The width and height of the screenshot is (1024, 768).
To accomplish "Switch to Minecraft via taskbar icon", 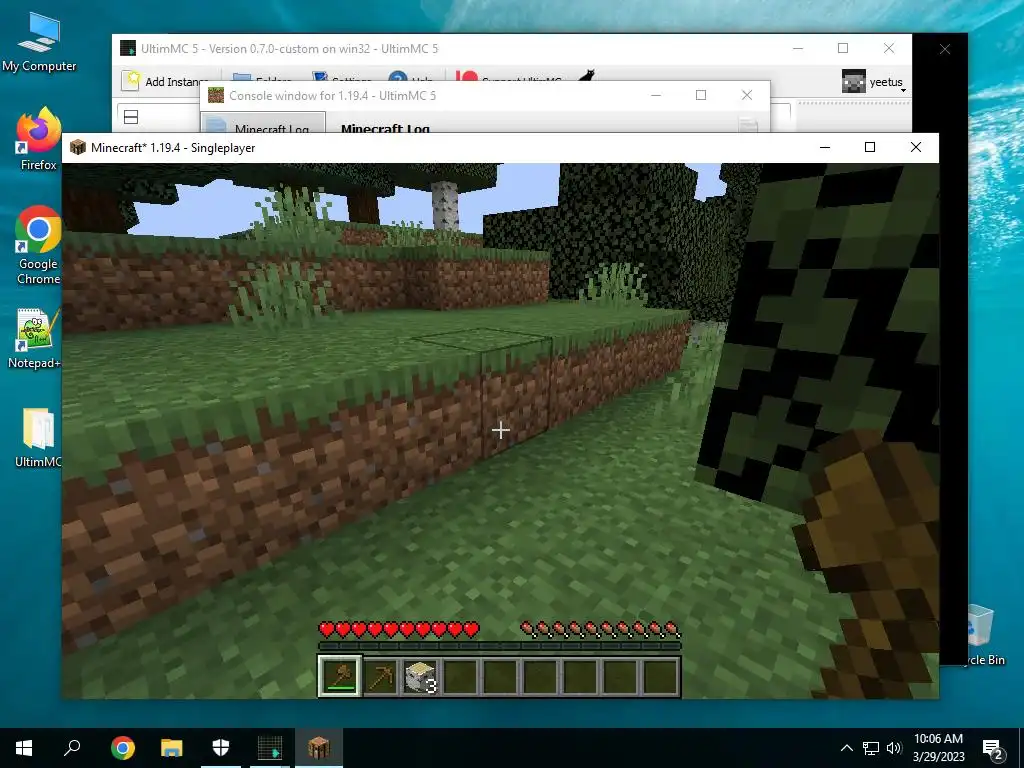I will pyautogui.click(x=319, y=748).
